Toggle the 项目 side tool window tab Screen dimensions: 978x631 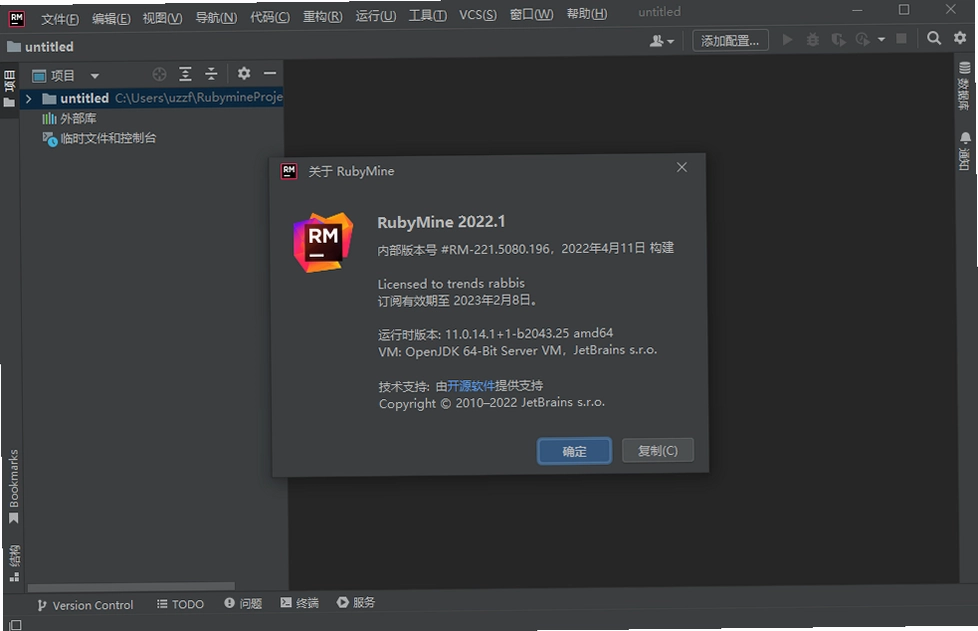(9, 89)
